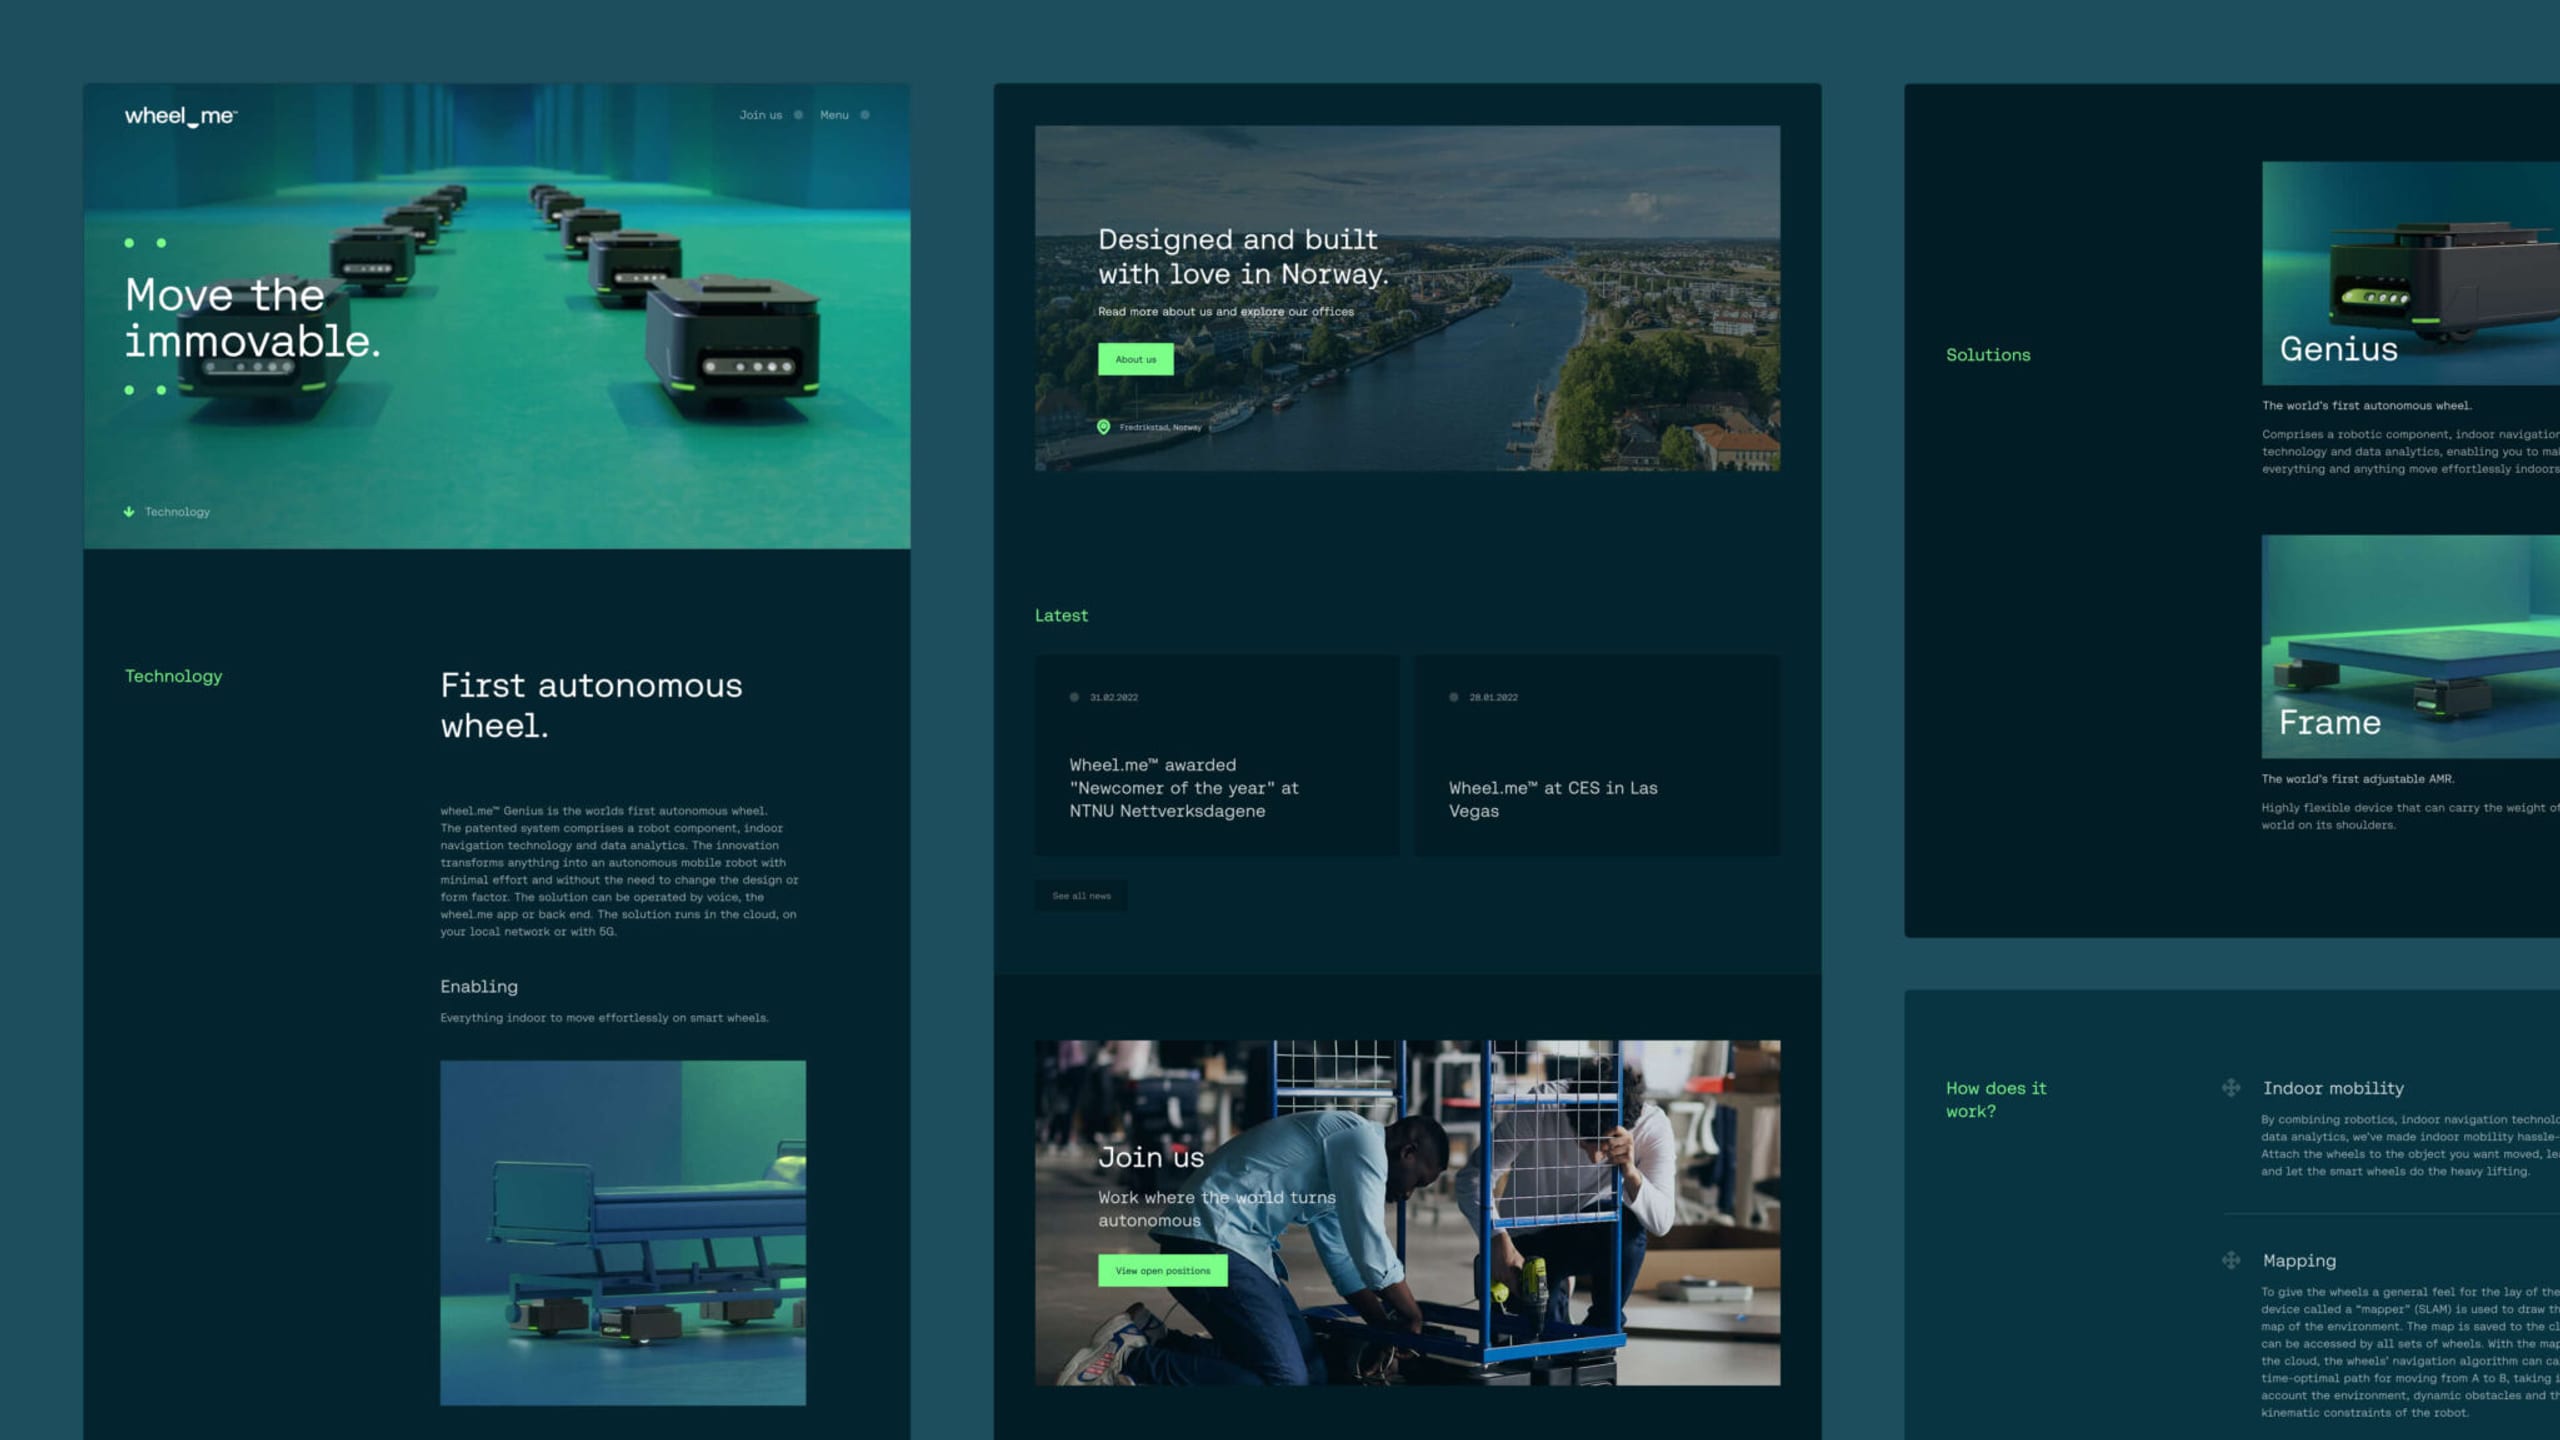This screenshot has height=1440, width=2560.
Task: Select the Frame product thumbnail
Action: click(x=2410, y=646)
